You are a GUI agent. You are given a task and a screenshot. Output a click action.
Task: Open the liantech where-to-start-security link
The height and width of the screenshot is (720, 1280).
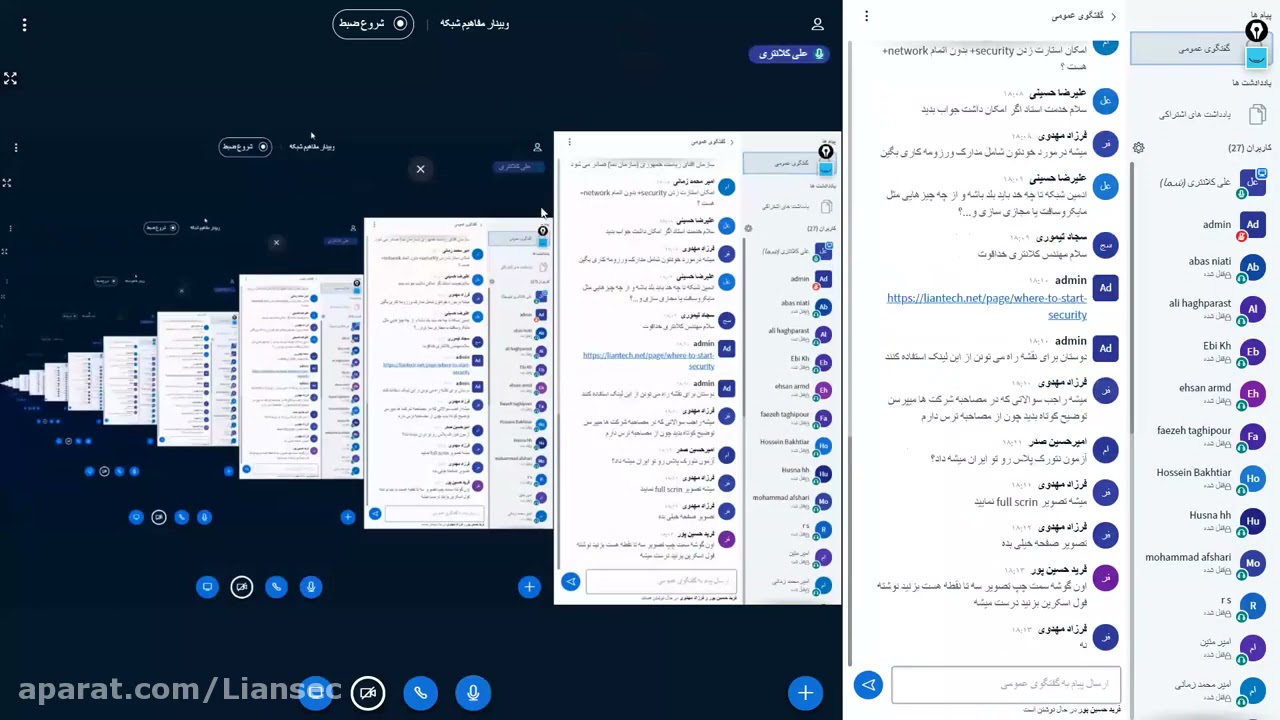986,306
